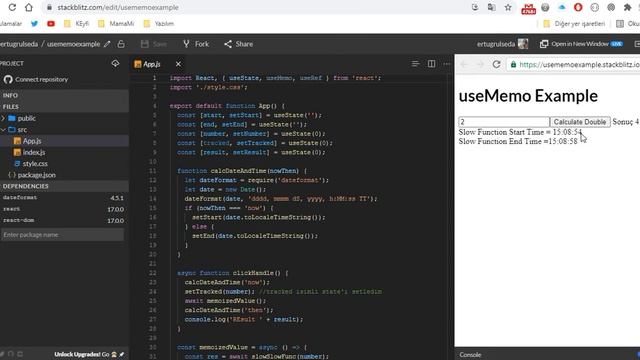This screenshot has height=360, width=640.
Task: Click the Save button
Action: (153, 44)
